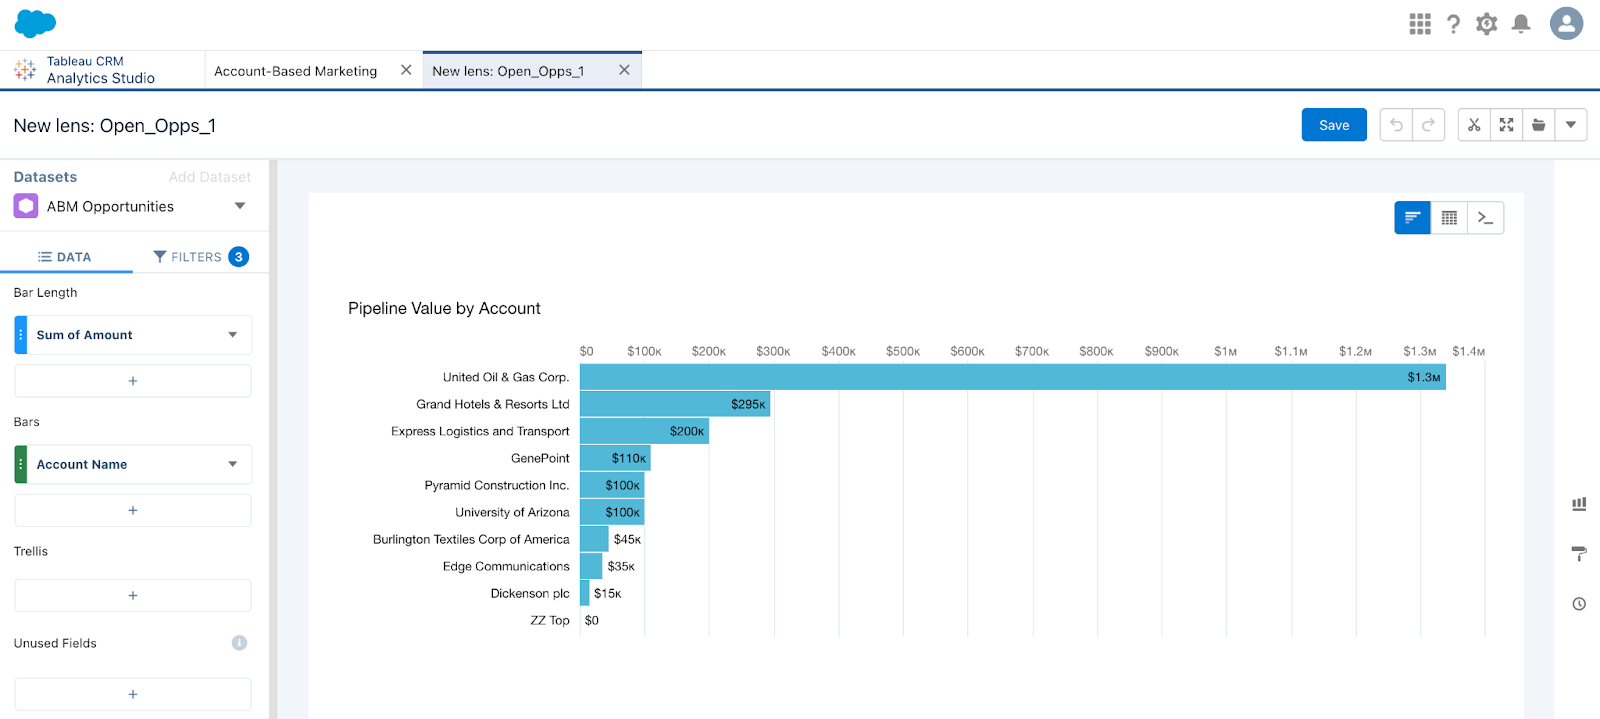Switch to Chart mode view
1600x719 pixels.
1413,218
